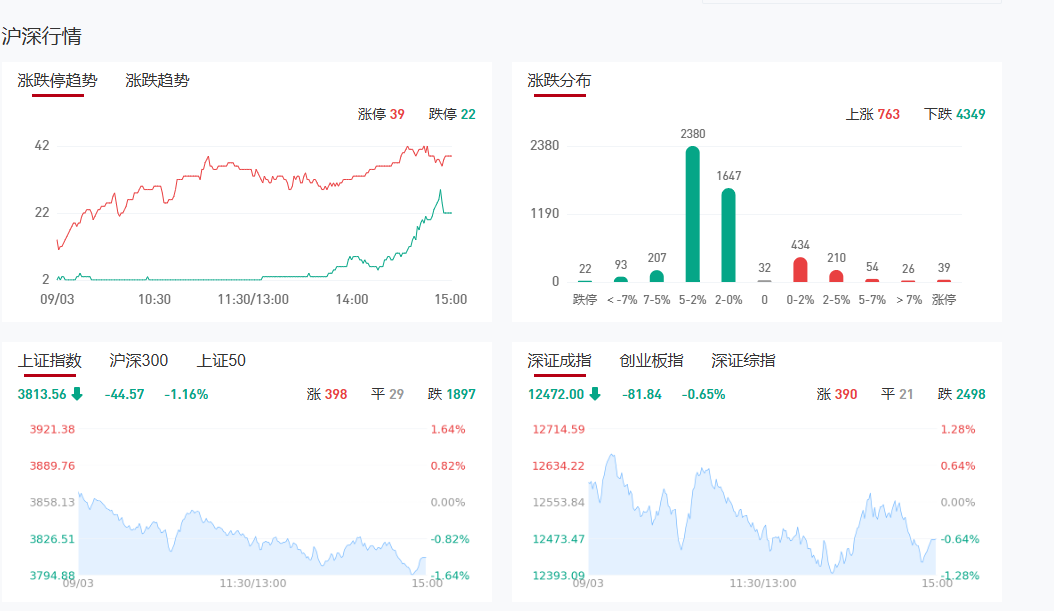Click the red 0-2% gain bar
Image resolution: width=1054 pixels, height=611 pixels.
coord(800,270)
